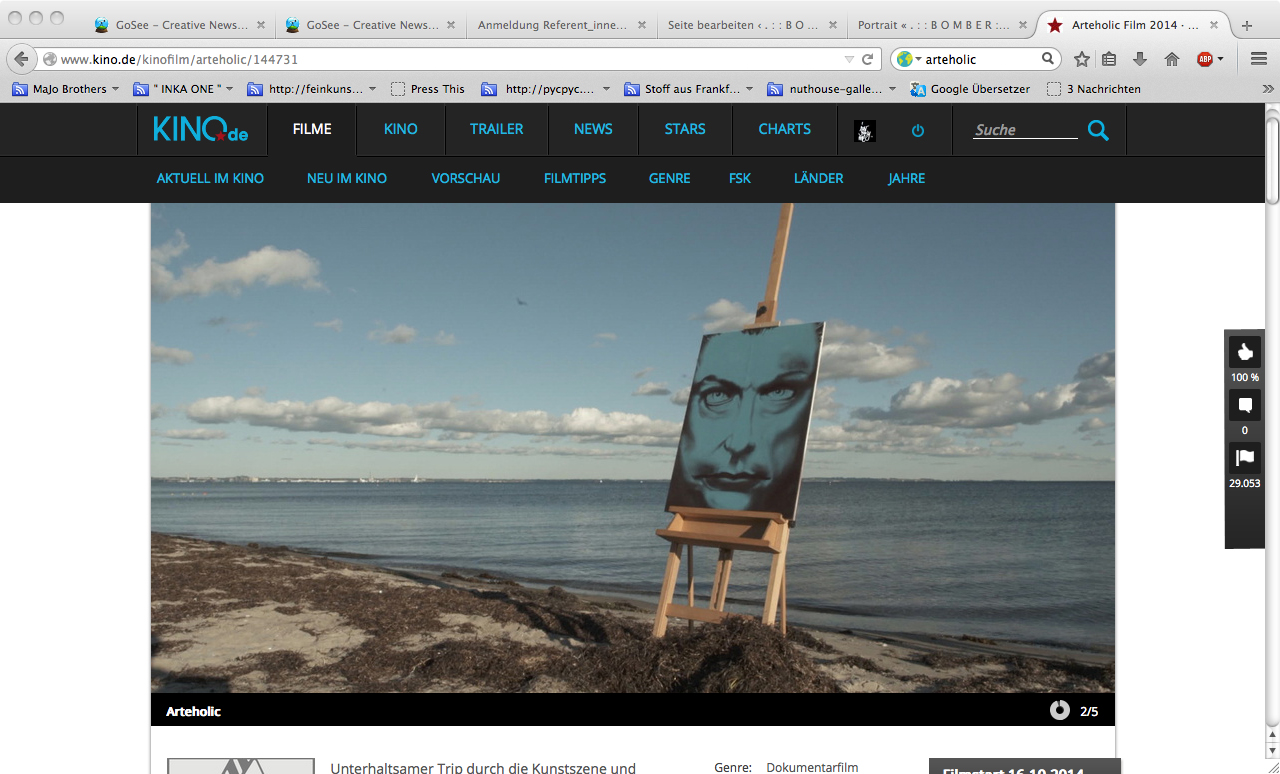This screenshot has height=774, width=1280.
Task: Click the power icon in kino.de navigation
Action: click(x=918, y=130)
